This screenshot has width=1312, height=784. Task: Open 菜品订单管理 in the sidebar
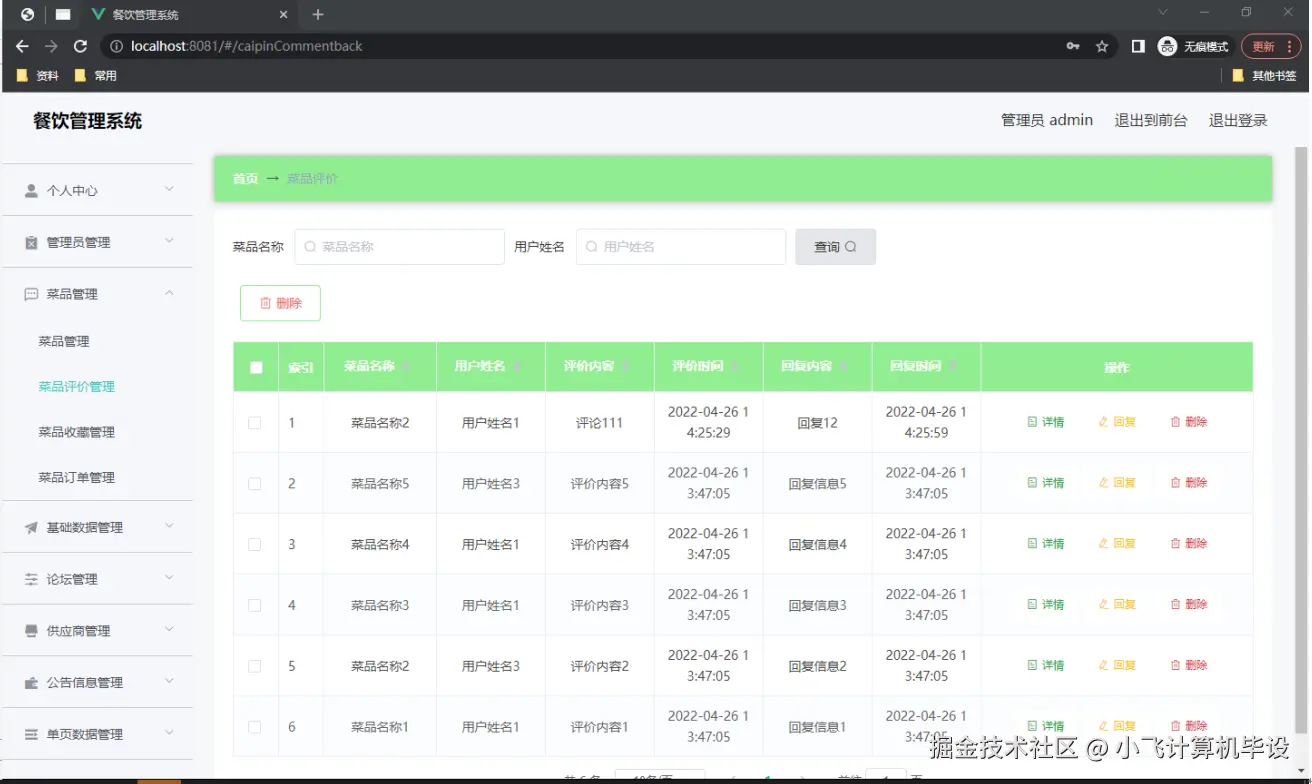coord(77,478)
